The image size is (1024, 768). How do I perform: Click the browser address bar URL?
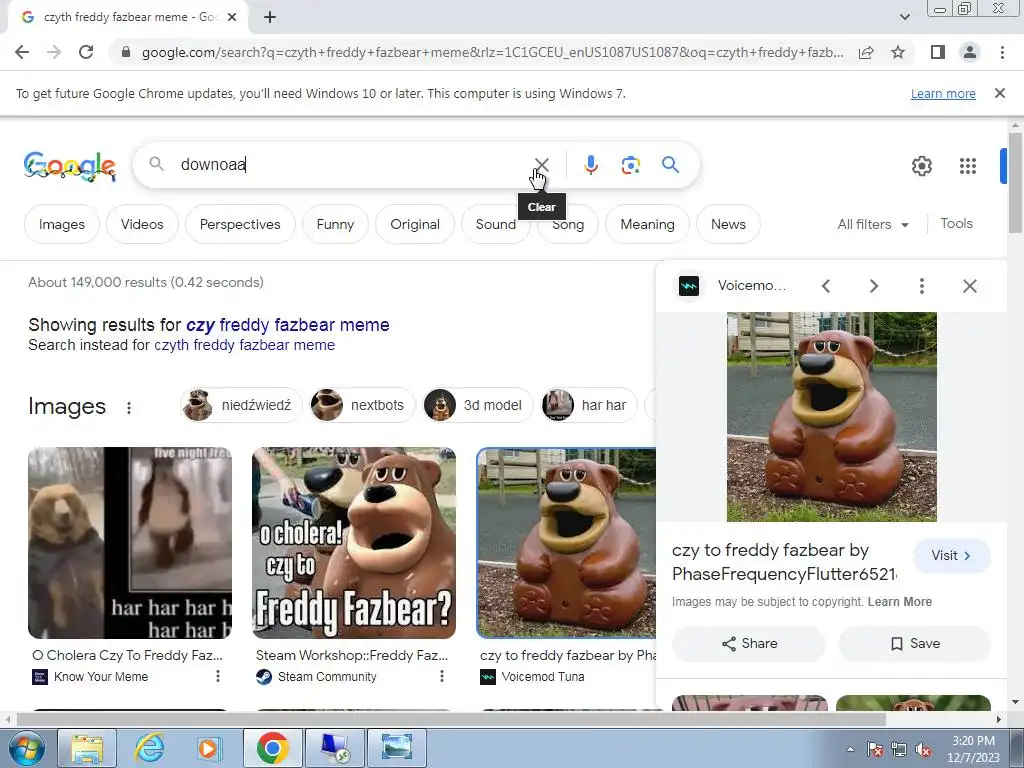coord(492,52)
